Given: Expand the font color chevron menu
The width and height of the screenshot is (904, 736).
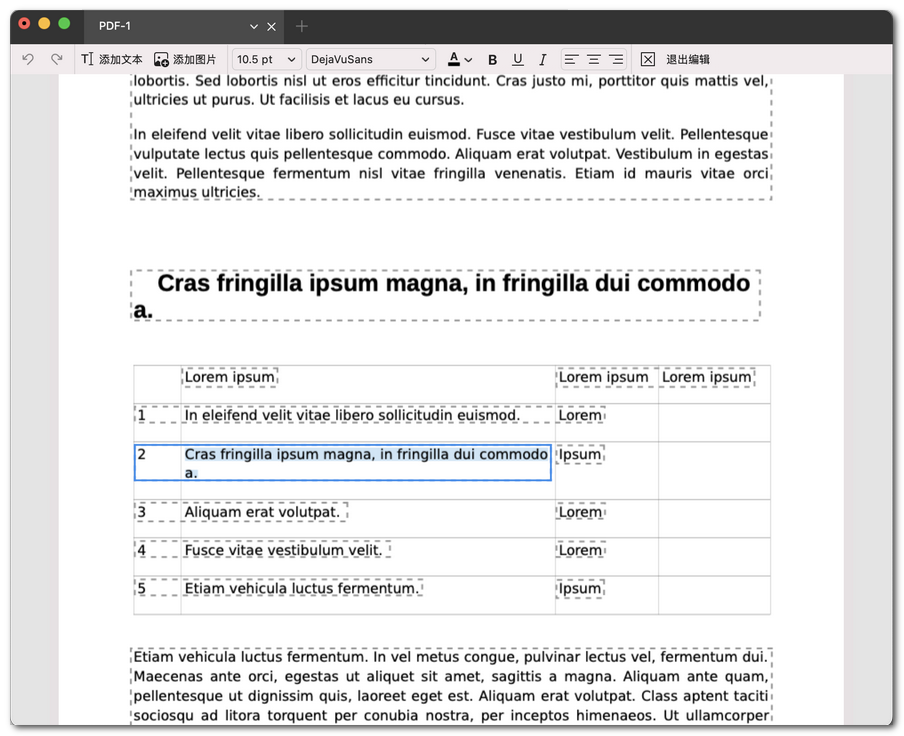Looking at the screenshot, I should point(468,59).
